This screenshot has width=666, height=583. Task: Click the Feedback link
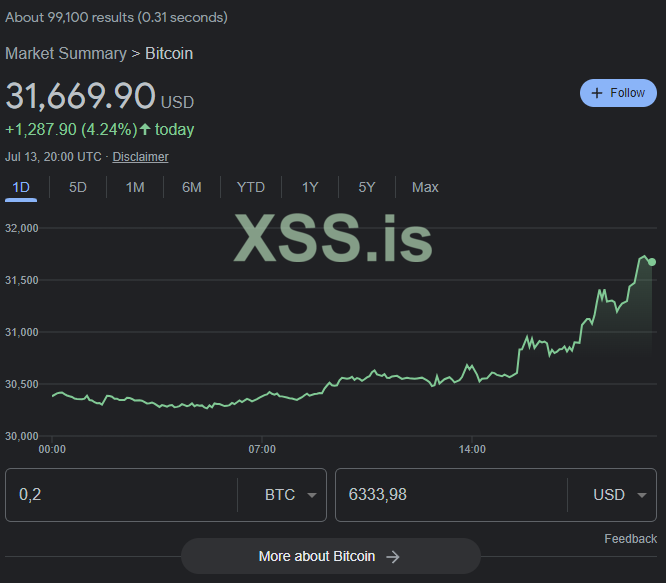630,539
